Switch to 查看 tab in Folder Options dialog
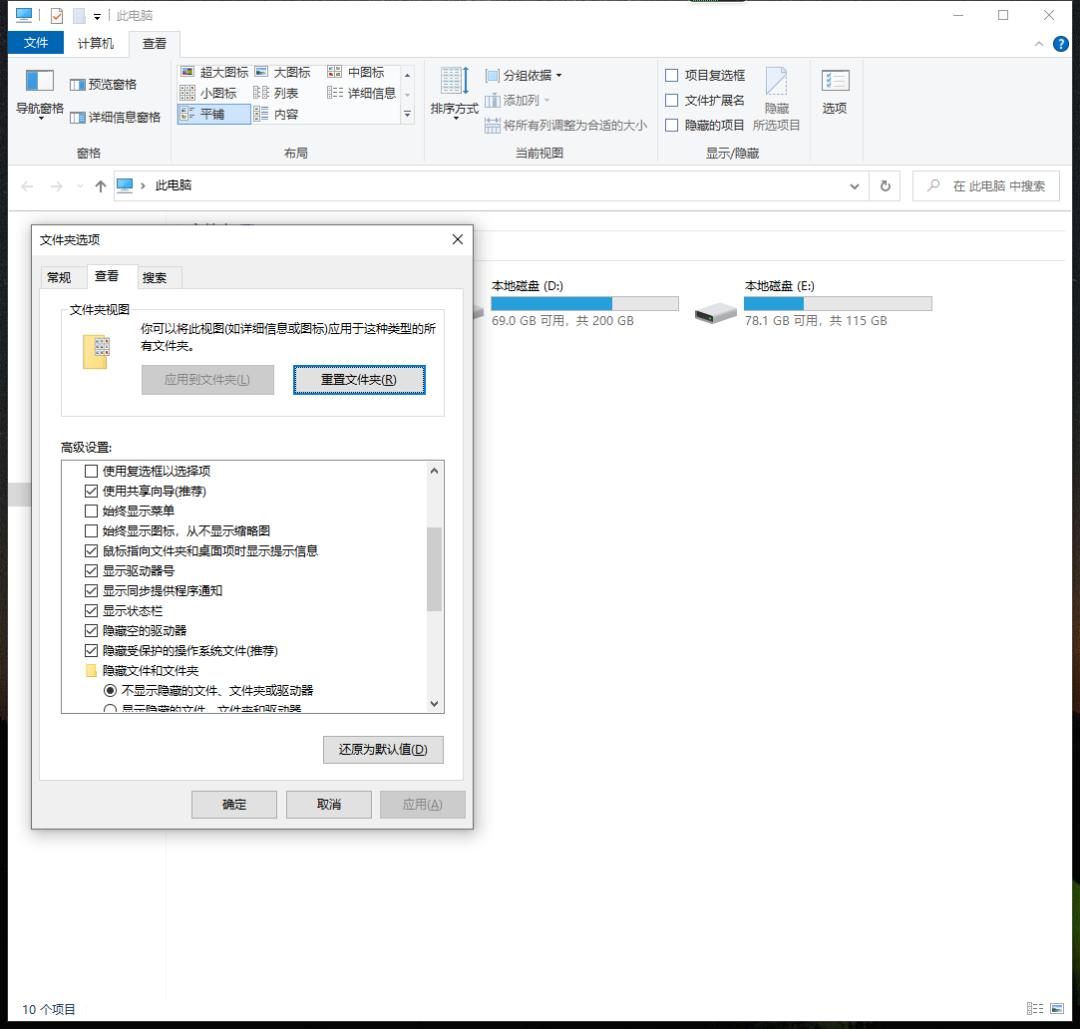 (x=107, y=276)
